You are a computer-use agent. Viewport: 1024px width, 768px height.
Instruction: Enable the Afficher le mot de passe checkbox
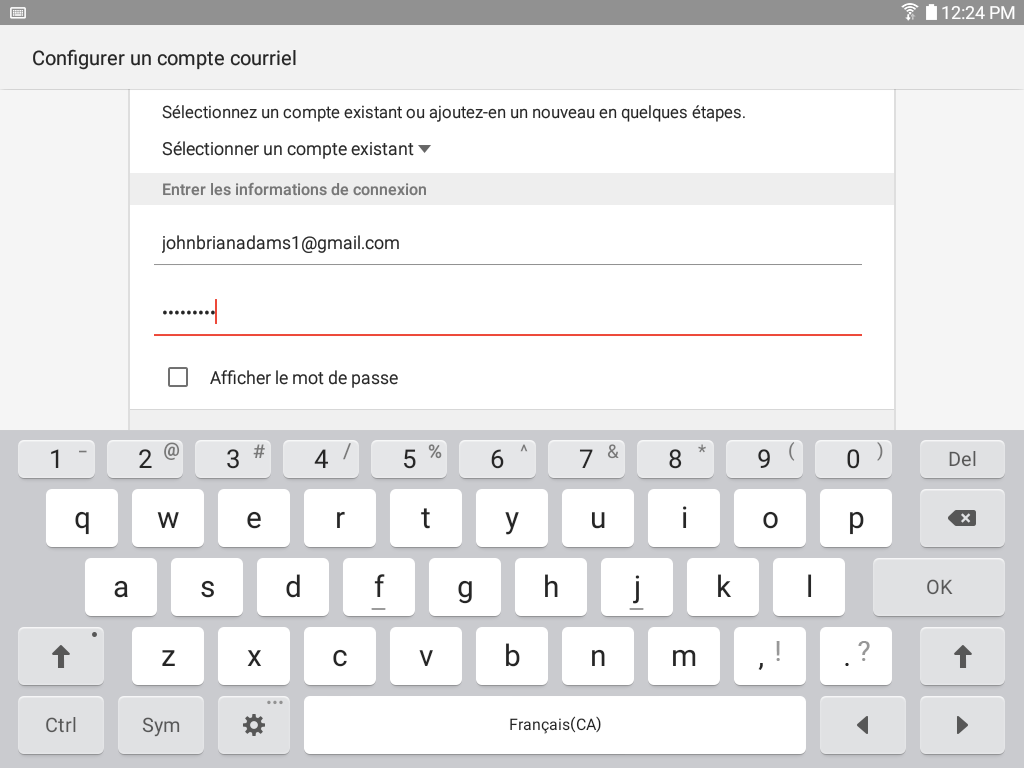178,377
